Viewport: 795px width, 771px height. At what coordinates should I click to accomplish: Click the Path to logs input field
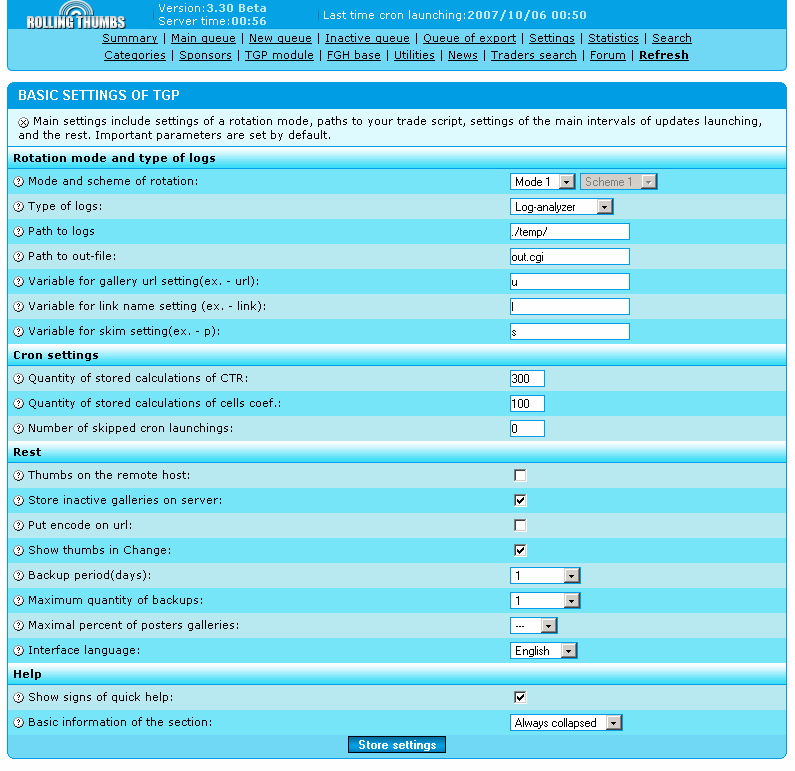(x=570, y=232)
